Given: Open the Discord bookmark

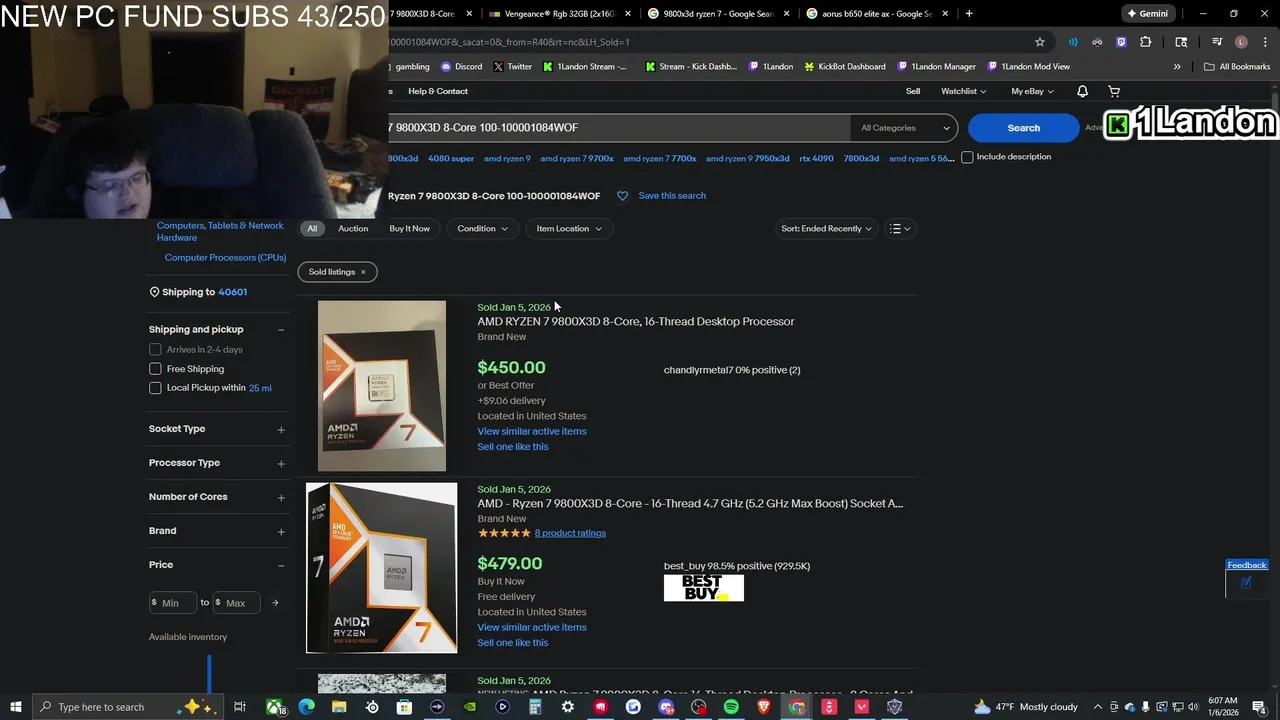Looking at the screenshot, I should click(x=461, y=67).
